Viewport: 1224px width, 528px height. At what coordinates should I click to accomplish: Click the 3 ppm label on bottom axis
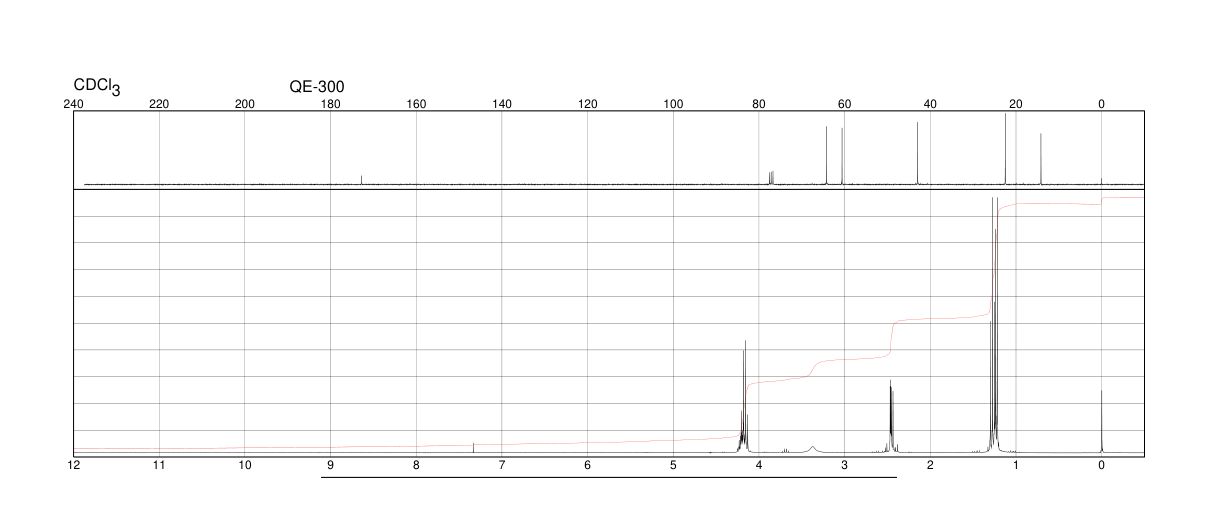pyautogui.click(x=845, y=465)
